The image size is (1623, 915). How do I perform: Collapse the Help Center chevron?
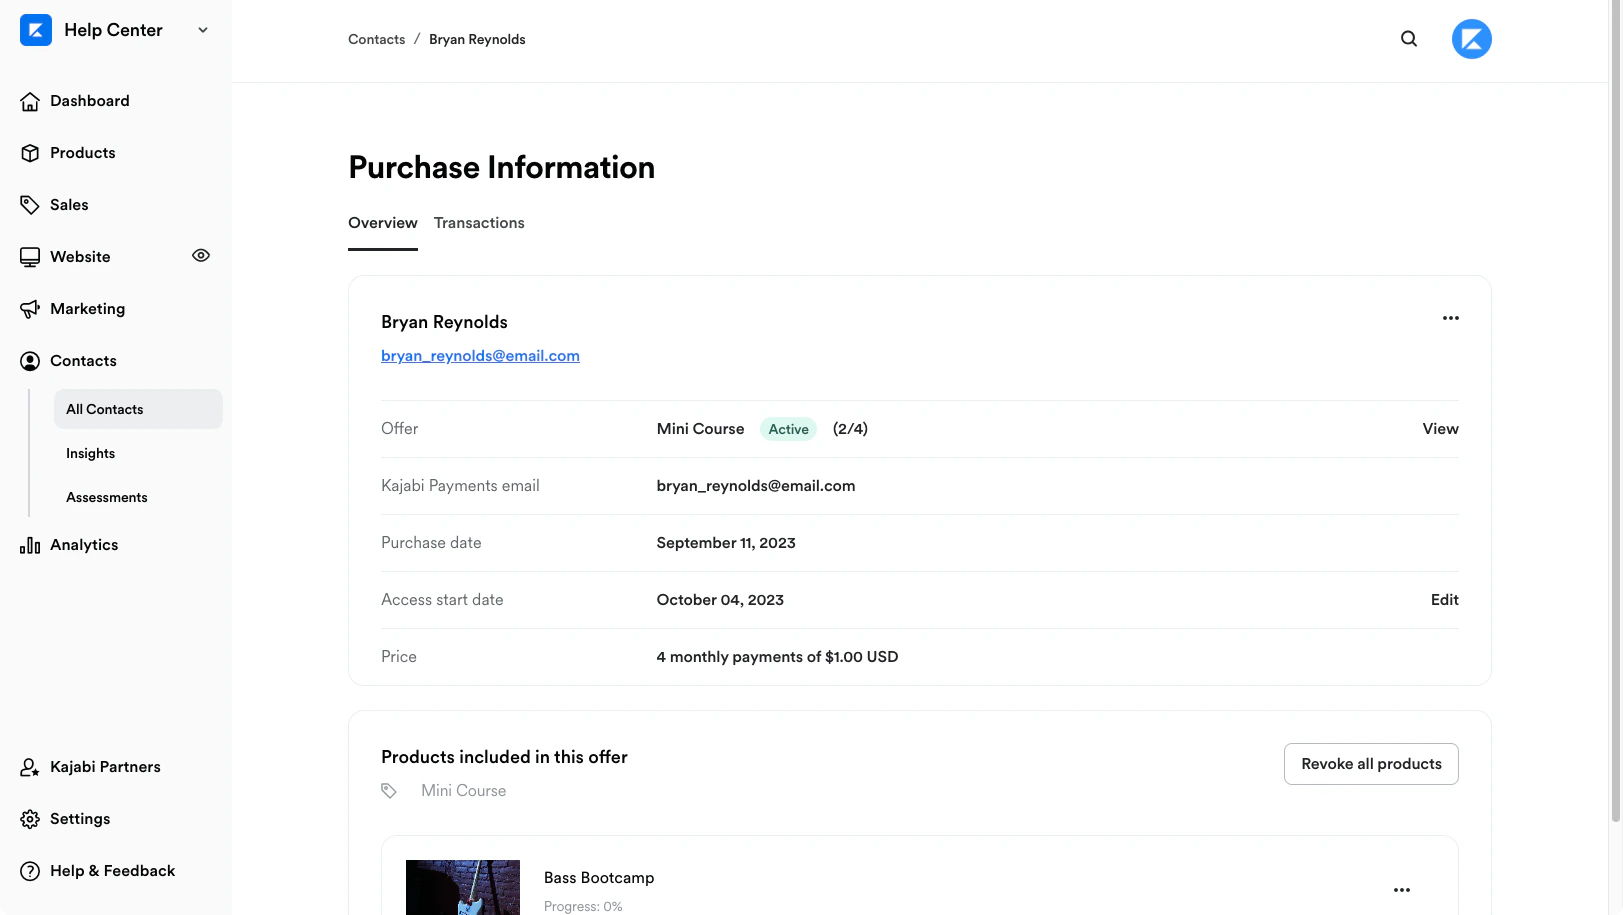(x=203, y=30)
